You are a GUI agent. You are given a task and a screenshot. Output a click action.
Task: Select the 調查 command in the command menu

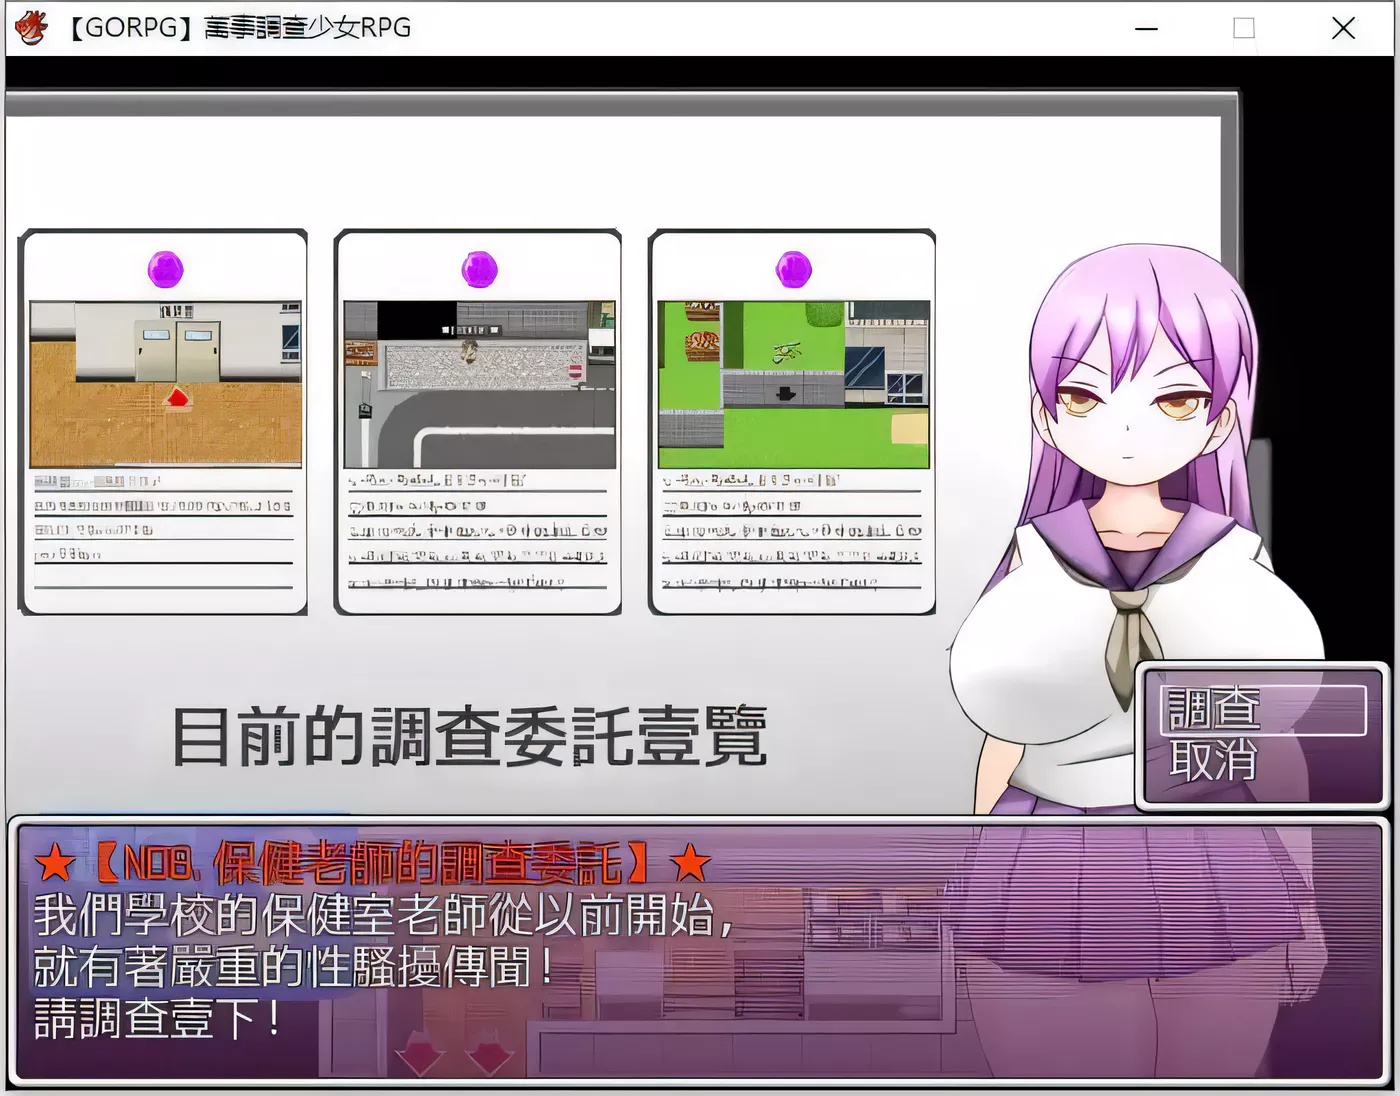1214,710
